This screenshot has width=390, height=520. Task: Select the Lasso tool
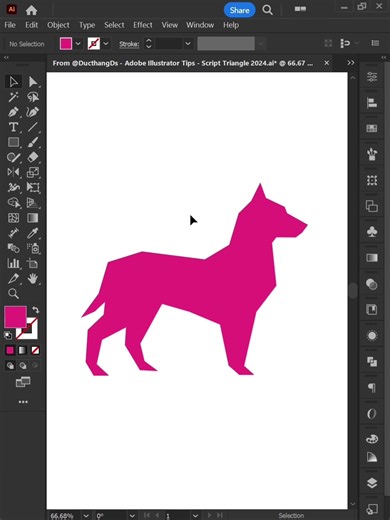(x=33, y=97)
